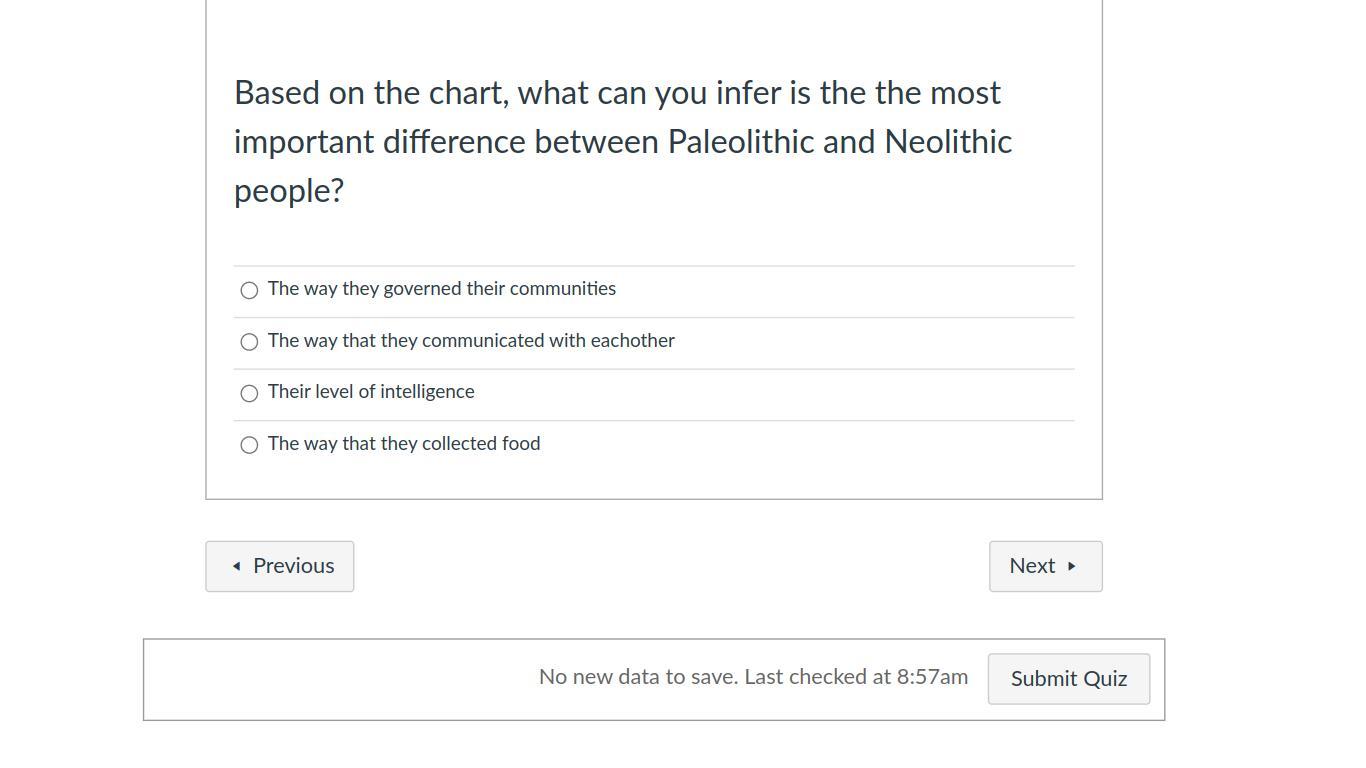Screen dimensions: 1366x768
Task: Click the answer text about communicating with eachother
Action: [471, 341]
